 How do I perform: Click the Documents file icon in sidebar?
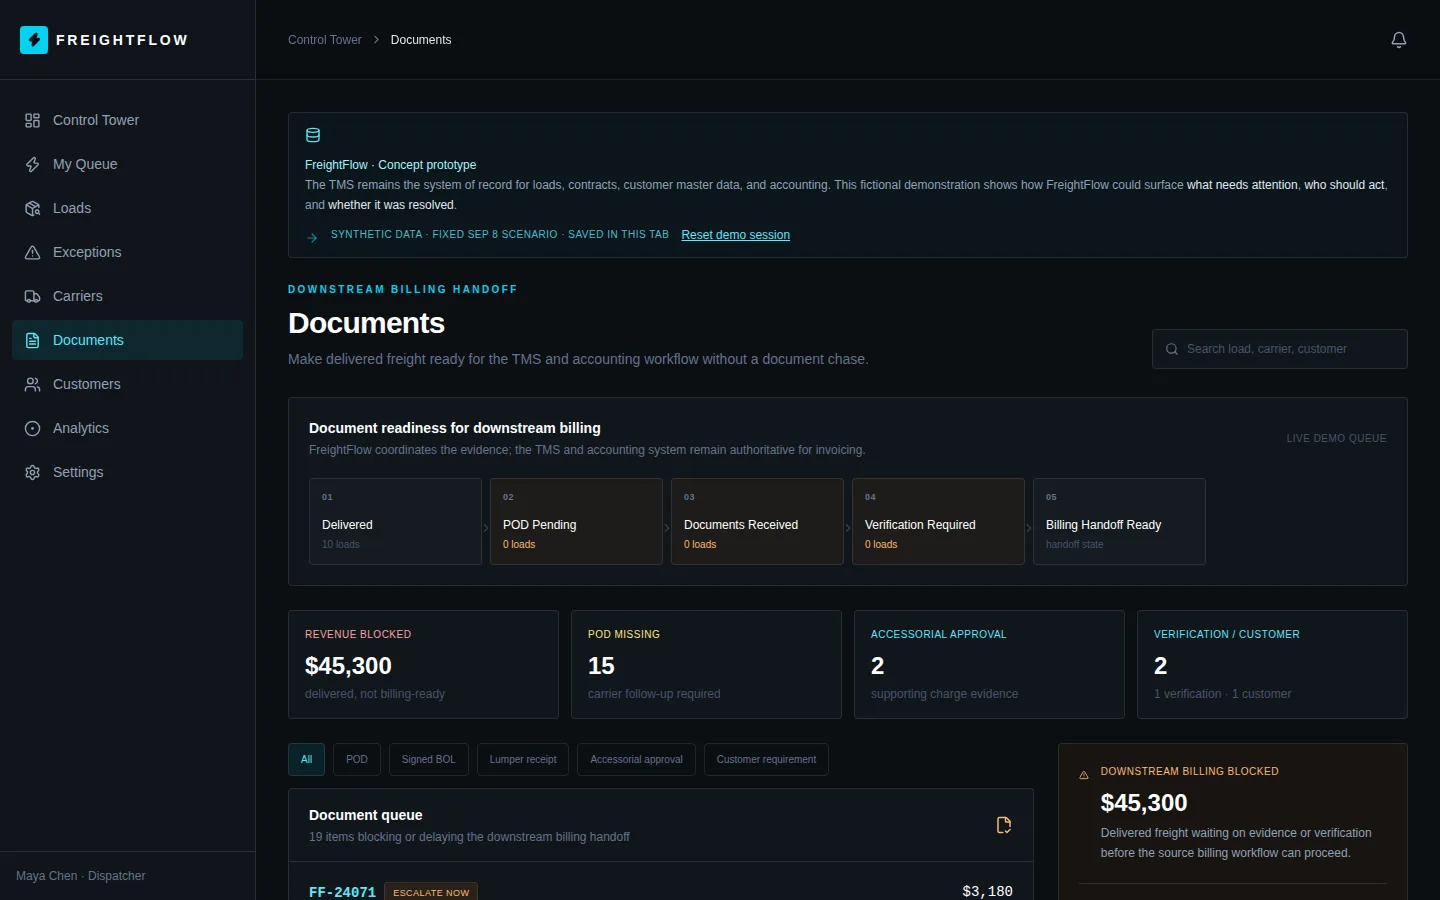tap(32, 340)
